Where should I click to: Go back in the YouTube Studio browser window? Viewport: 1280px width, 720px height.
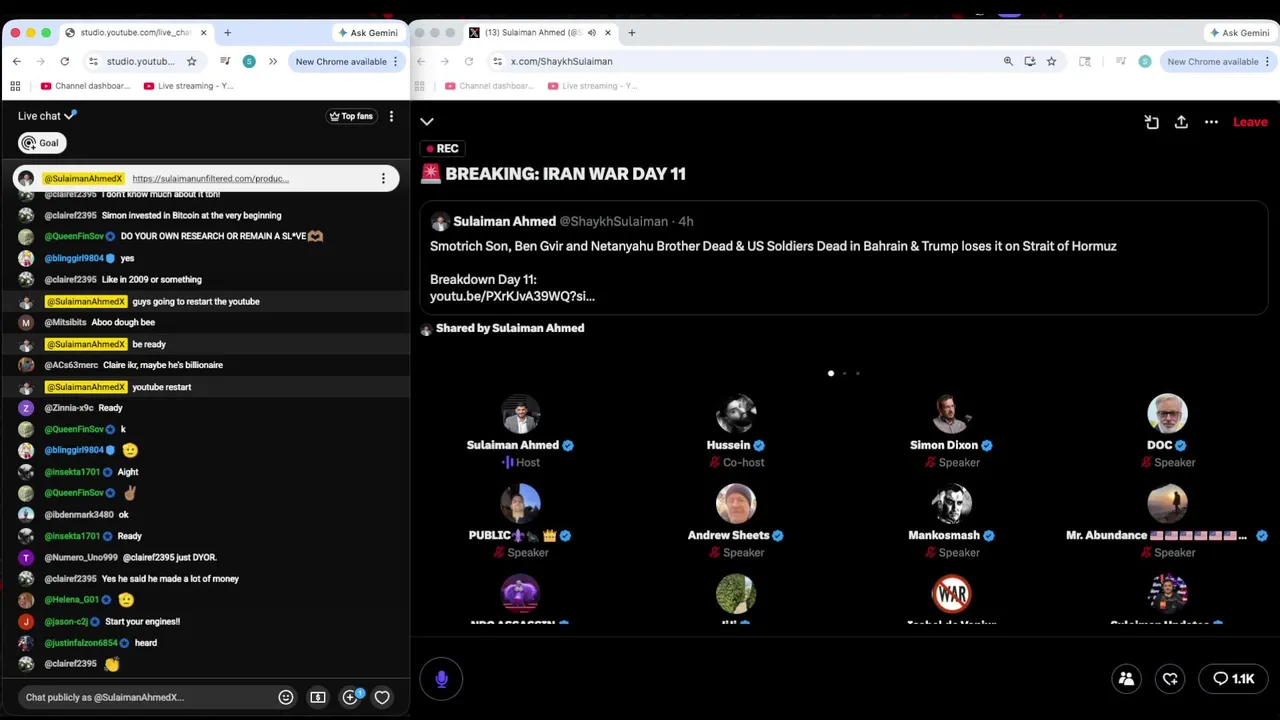click(x=16, y=61)
